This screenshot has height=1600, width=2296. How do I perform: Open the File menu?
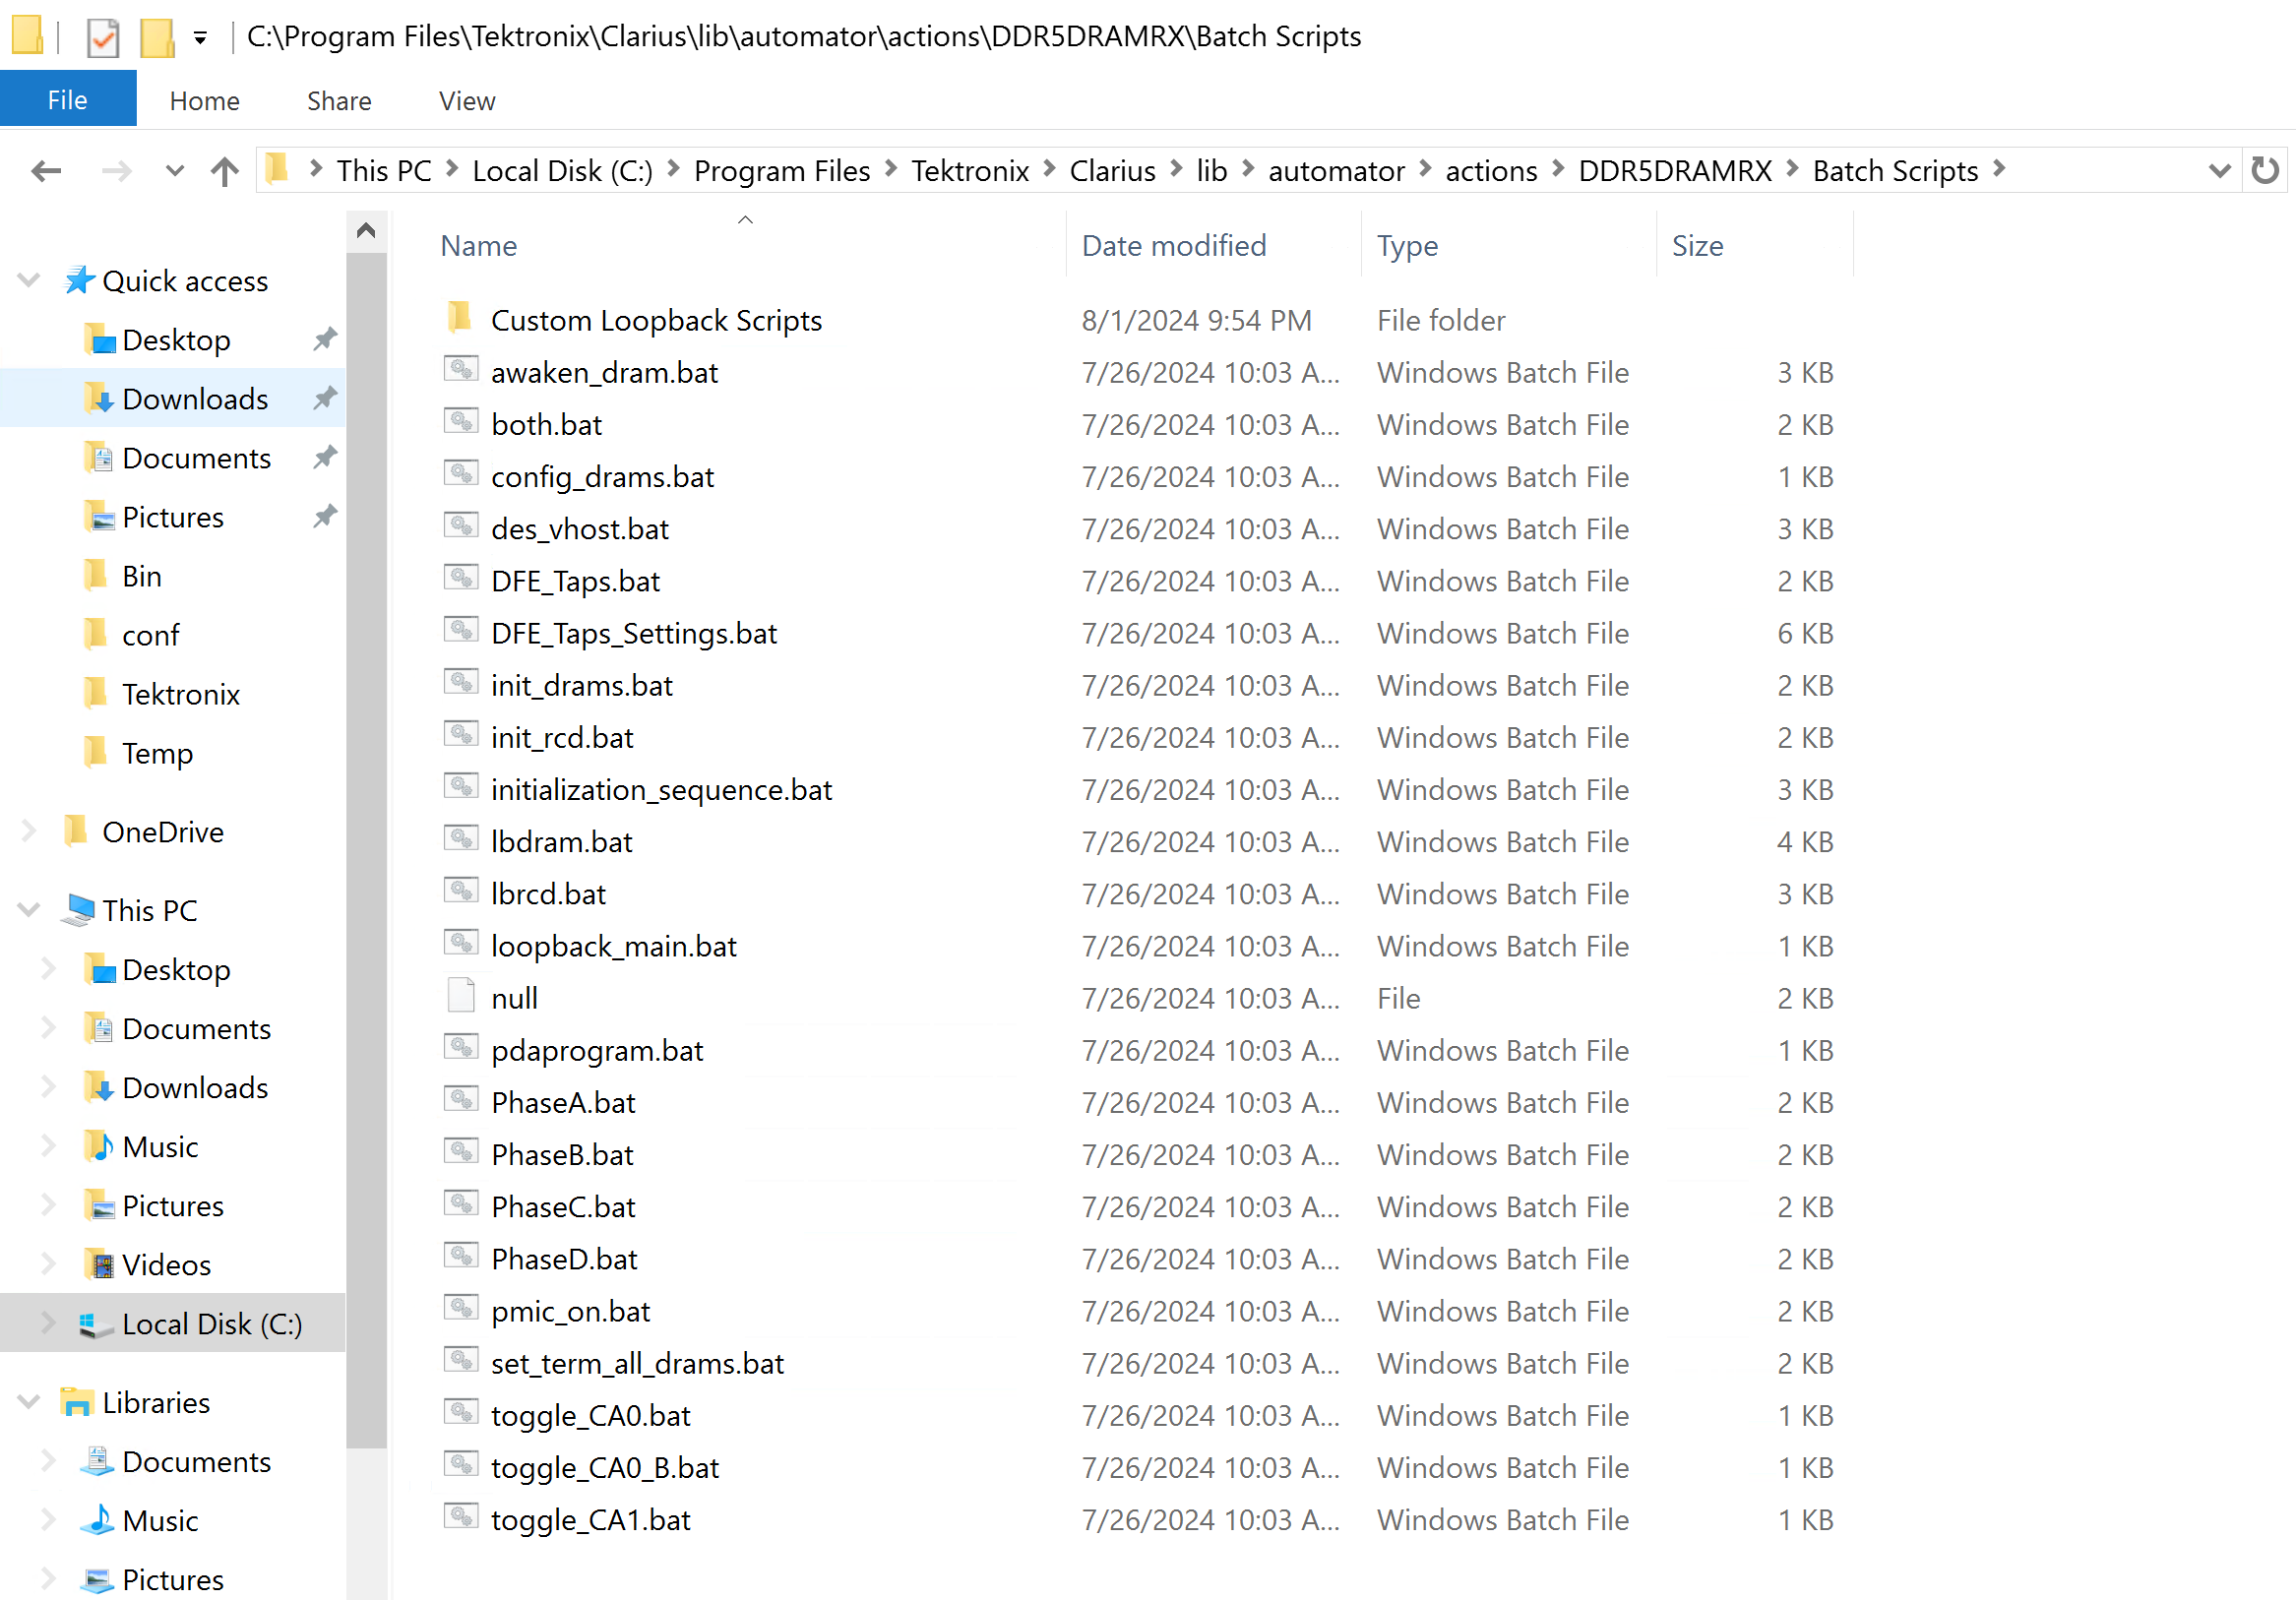coord(67,100)
